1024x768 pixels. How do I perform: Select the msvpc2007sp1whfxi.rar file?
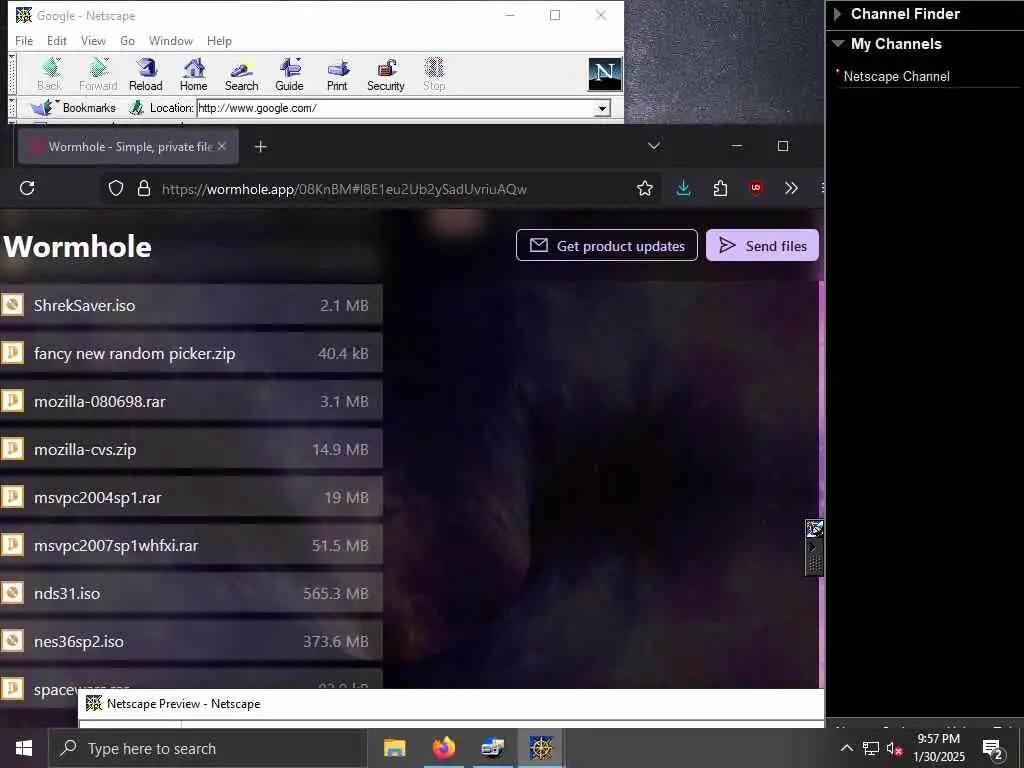(191, 545)
